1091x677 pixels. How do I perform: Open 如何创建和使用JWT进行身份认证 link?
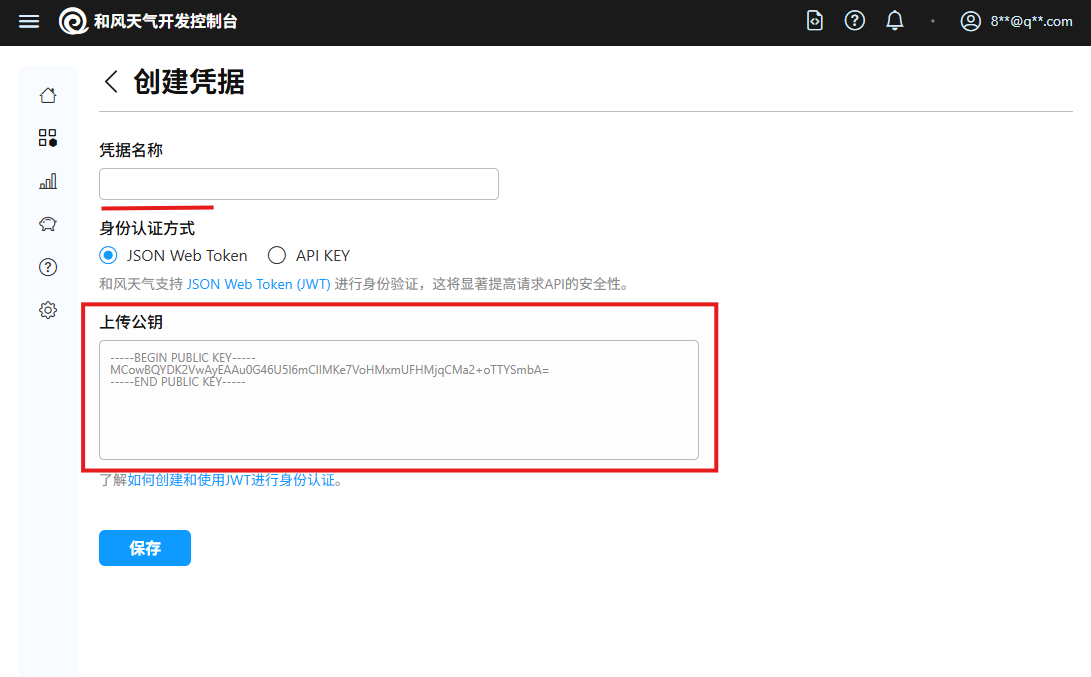[x=231, y=480]
